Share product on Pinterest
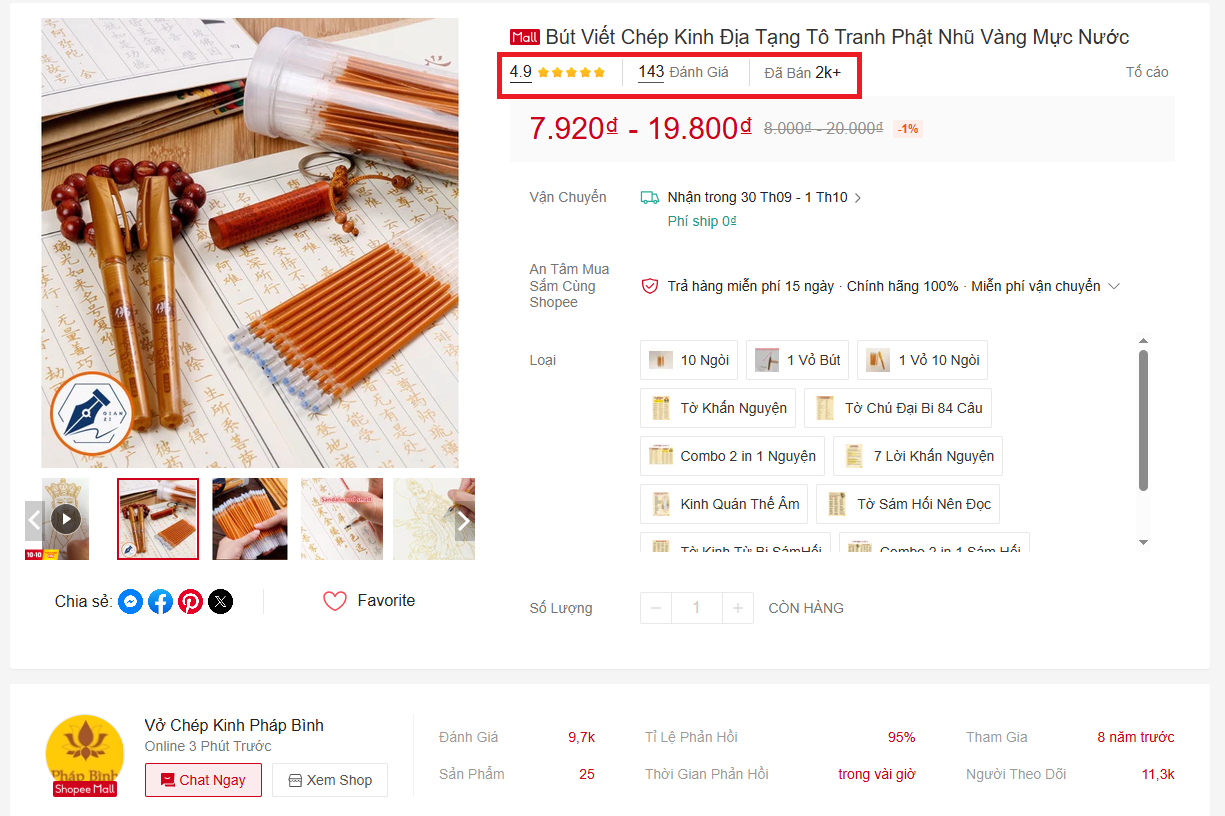 click(190, 601)
